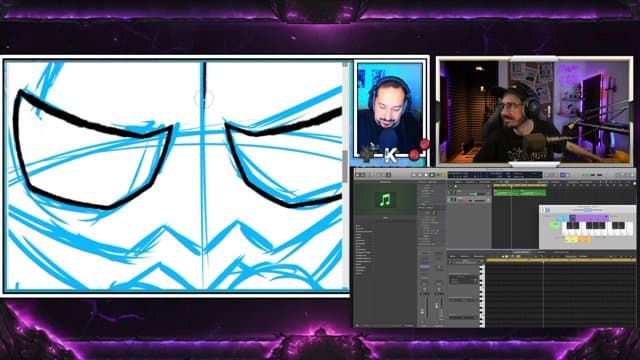640x360 pixels.
Task: Toggle the purple Count-in button in the control bar
Action: click(x=562, y=175)
